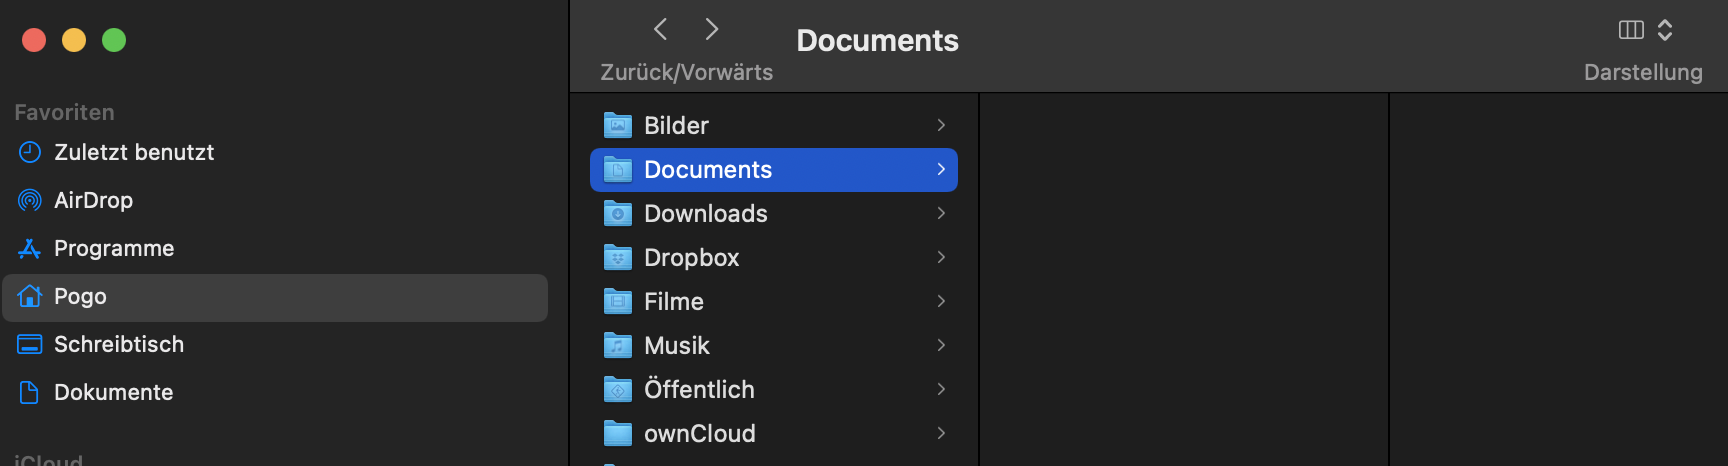The width and height of the screenshot is (1728, 466).
Task: Expand ownCloud folder via its chevron
Action: click(x=941, y=433)
